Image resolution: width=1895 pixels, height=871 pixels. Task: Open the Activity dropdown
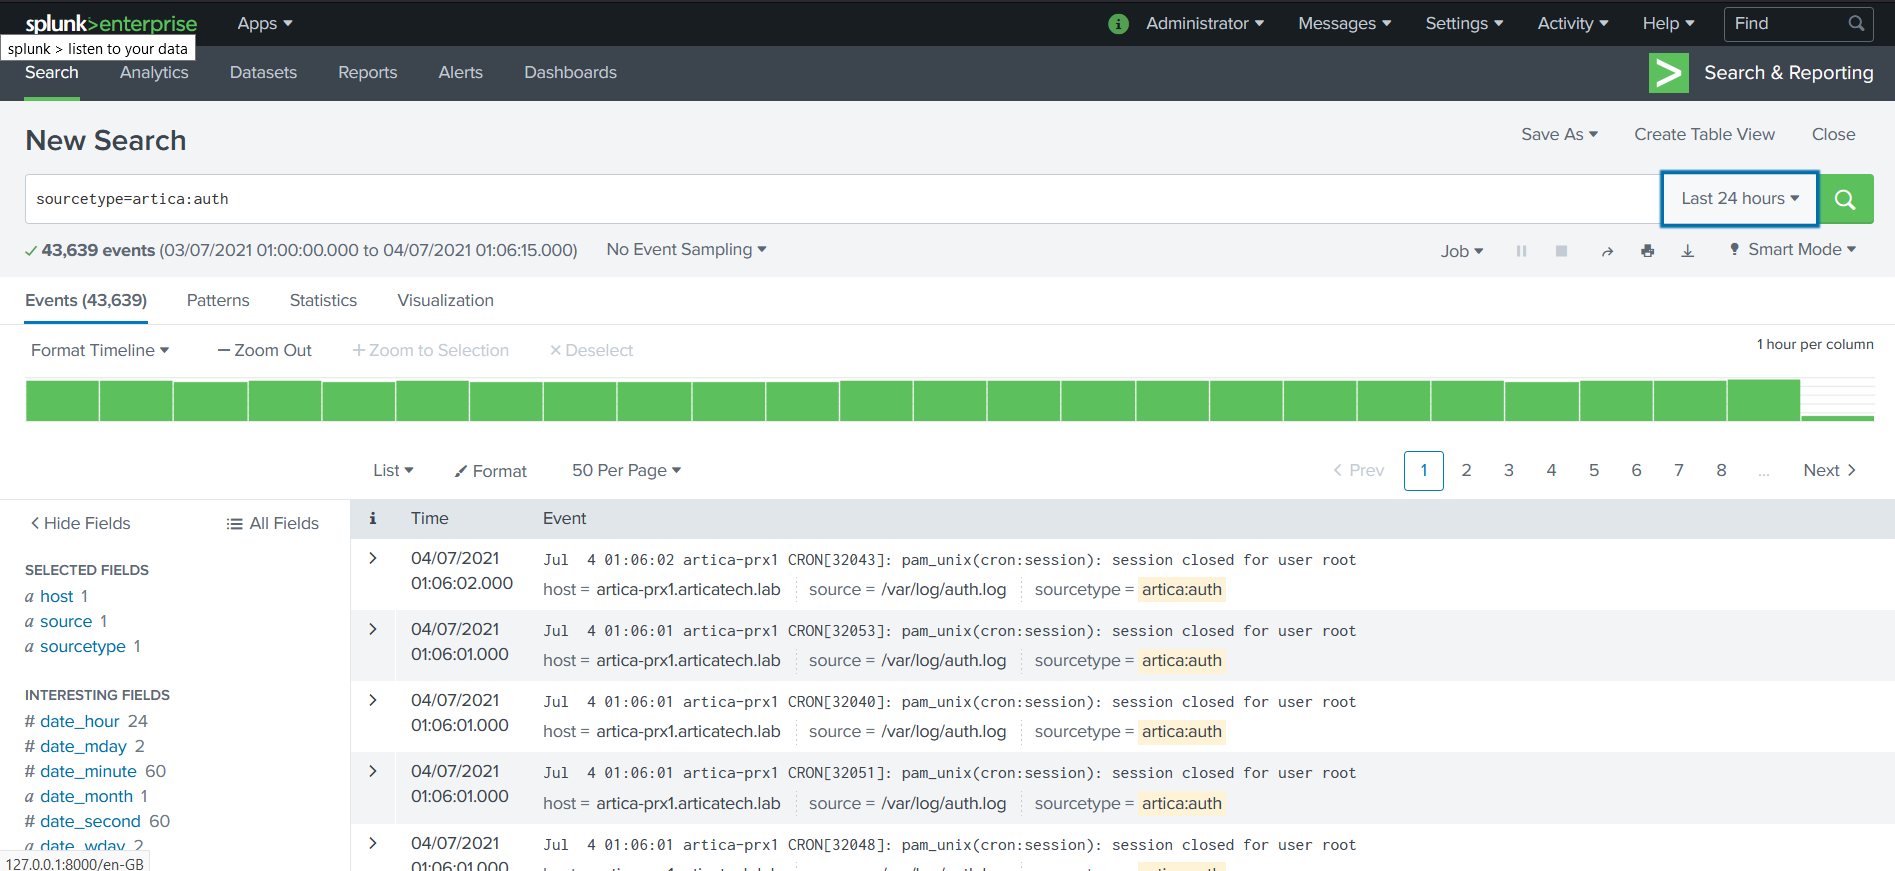pos(1573,23)
